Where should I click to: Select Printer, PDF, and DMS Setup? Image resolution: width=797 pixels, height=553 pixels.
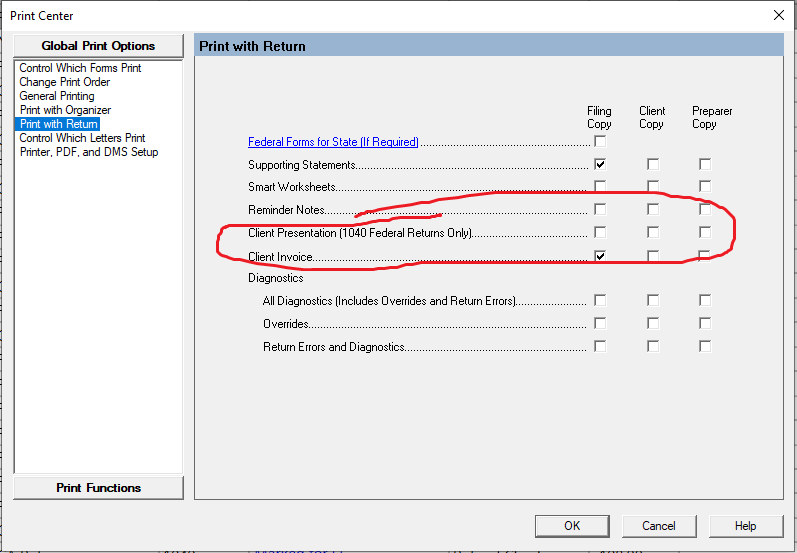pos(89,152)
